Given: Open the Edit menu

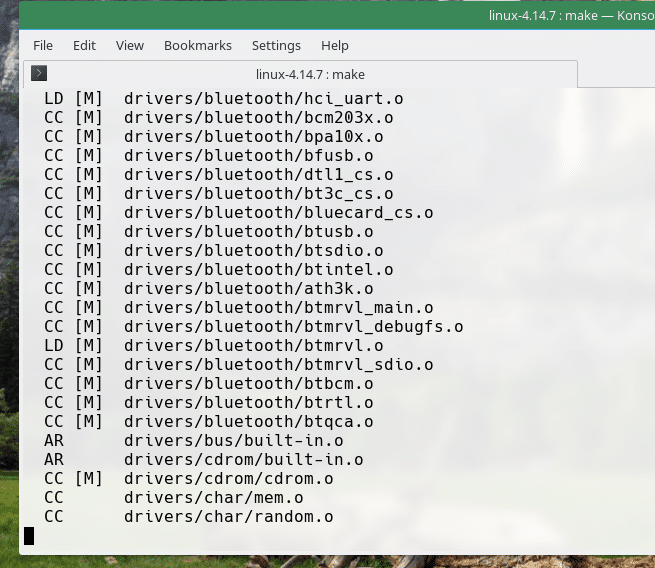Looking at the screenshot, I should [84, 45].
